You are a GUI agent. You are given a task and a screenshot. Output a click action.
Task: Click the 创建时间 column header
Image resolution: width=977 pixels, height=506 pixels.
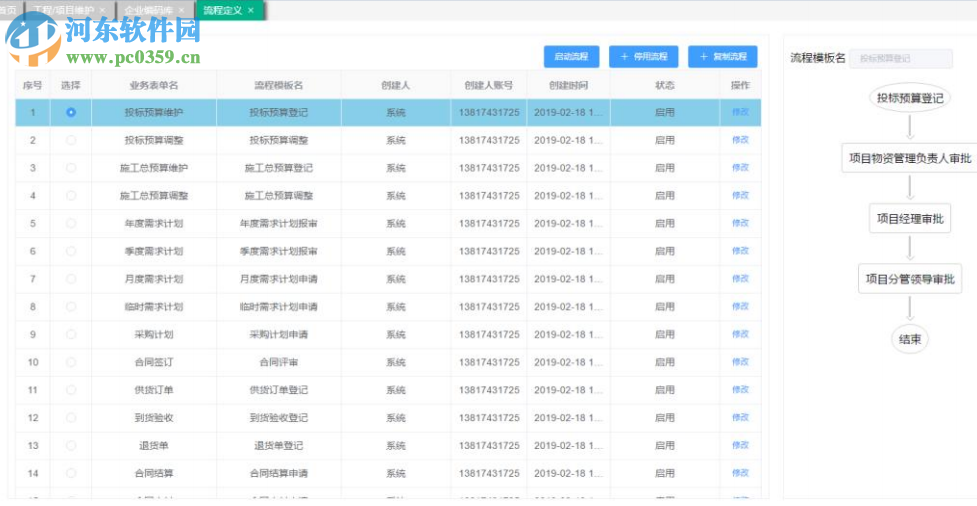pyautogui.click(x=568, y=85)
